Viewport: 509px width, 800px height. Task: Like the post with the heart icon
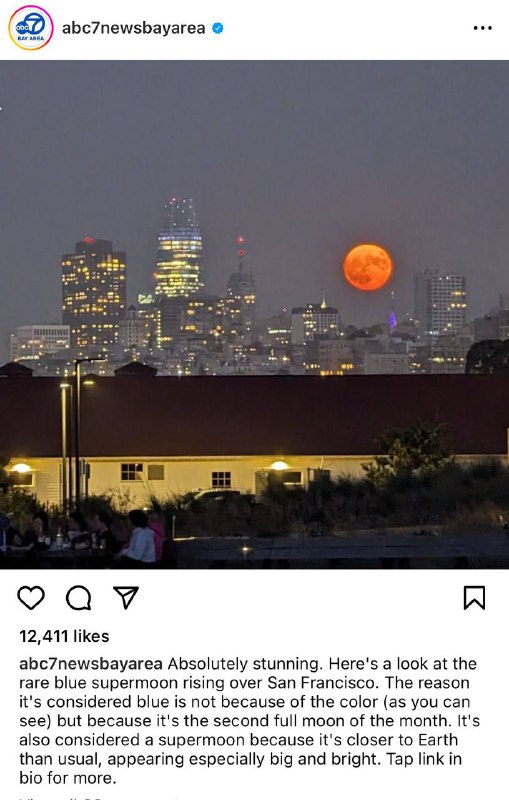pyautogui.click(x=31, y=597)
